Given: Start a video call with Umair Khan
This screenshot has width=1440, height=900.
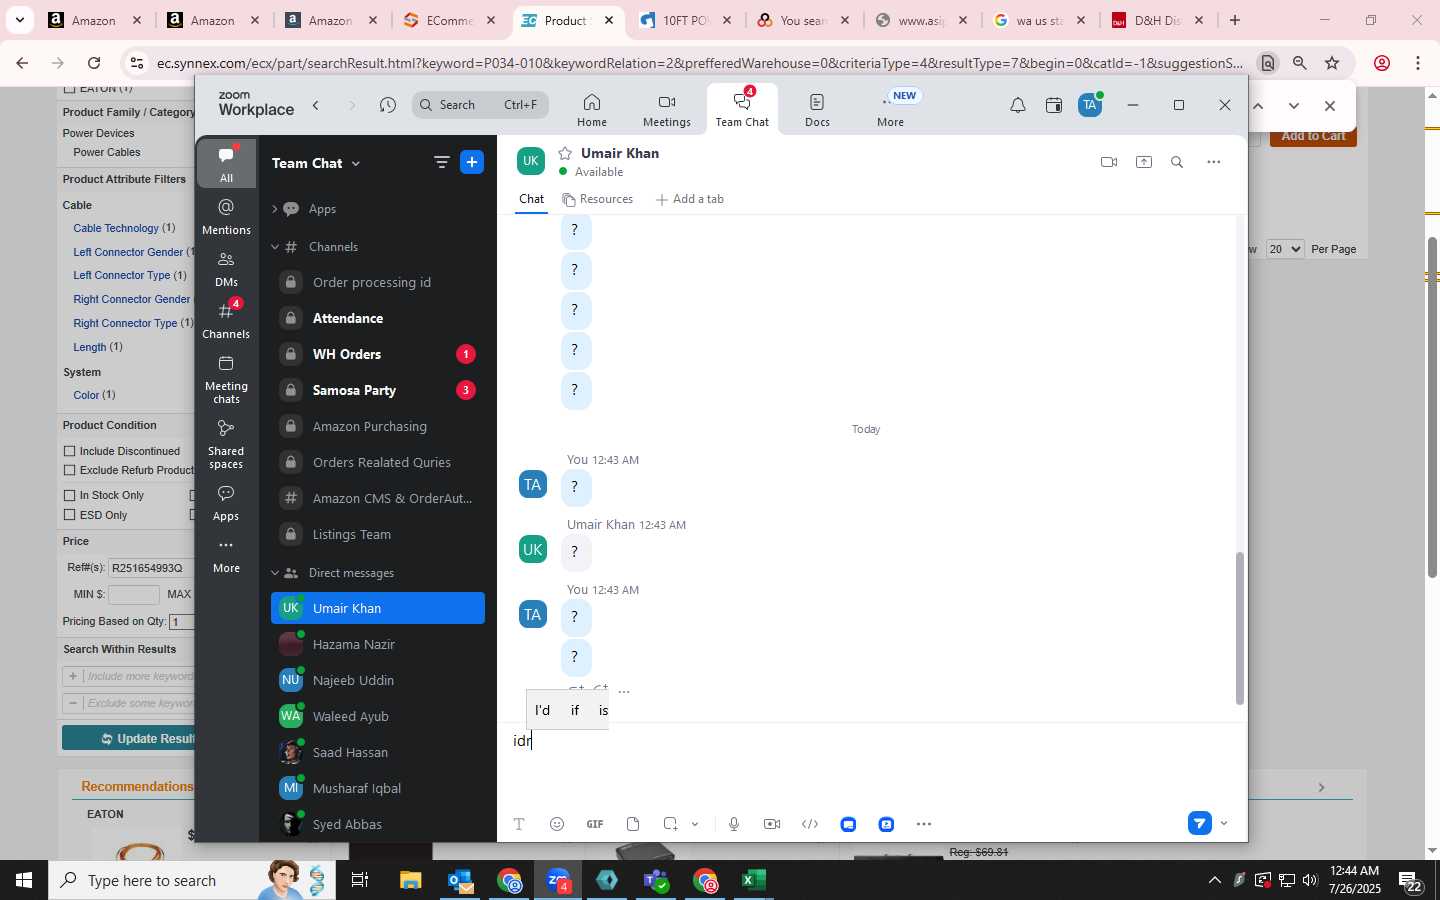Looking at the screenshot, I should (1108, 162).
